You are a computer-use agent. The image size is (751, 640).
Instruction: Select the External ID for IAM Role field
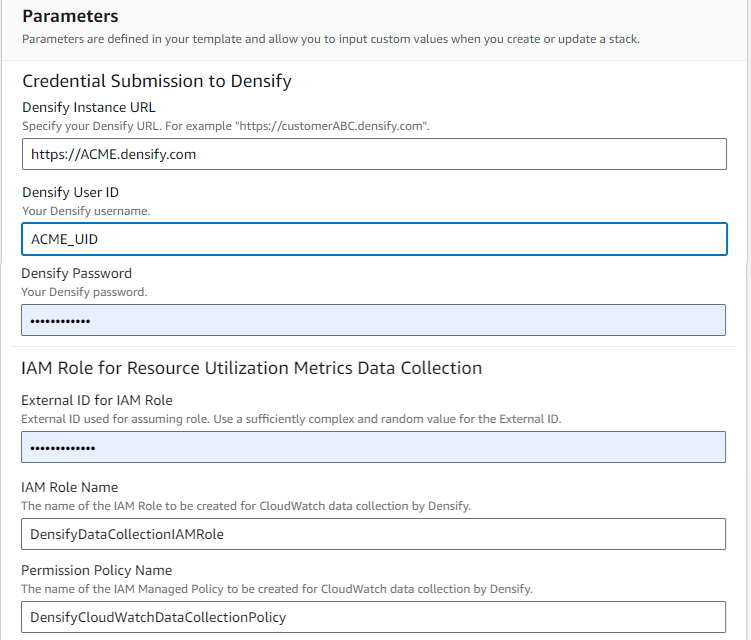click(373, 447)
